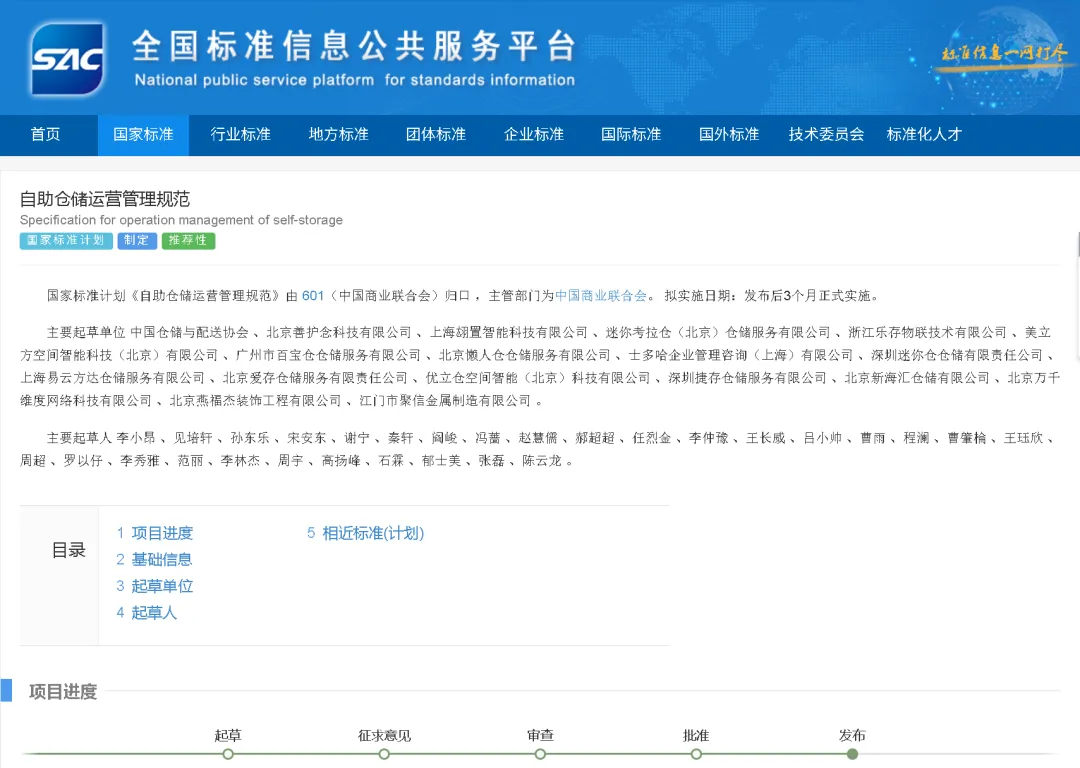Jump to 2 基础信息 section
Screen dimensions: 1080x768
(154, 559)
